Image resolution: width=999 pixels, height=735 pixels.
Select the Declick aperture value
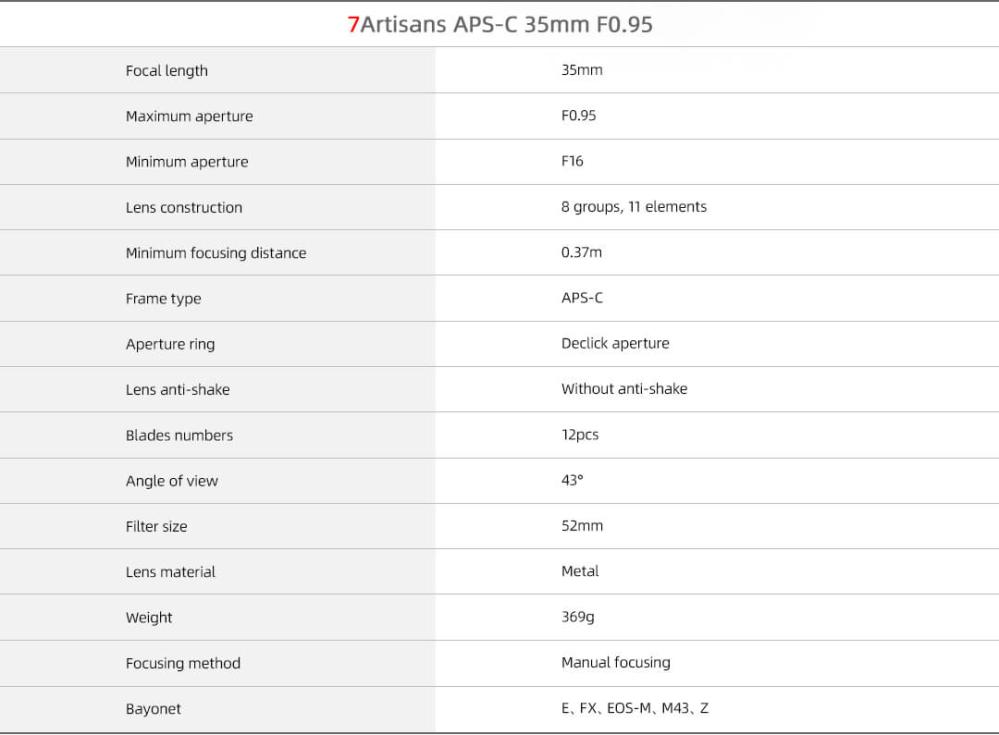click(x=615, y=343)
